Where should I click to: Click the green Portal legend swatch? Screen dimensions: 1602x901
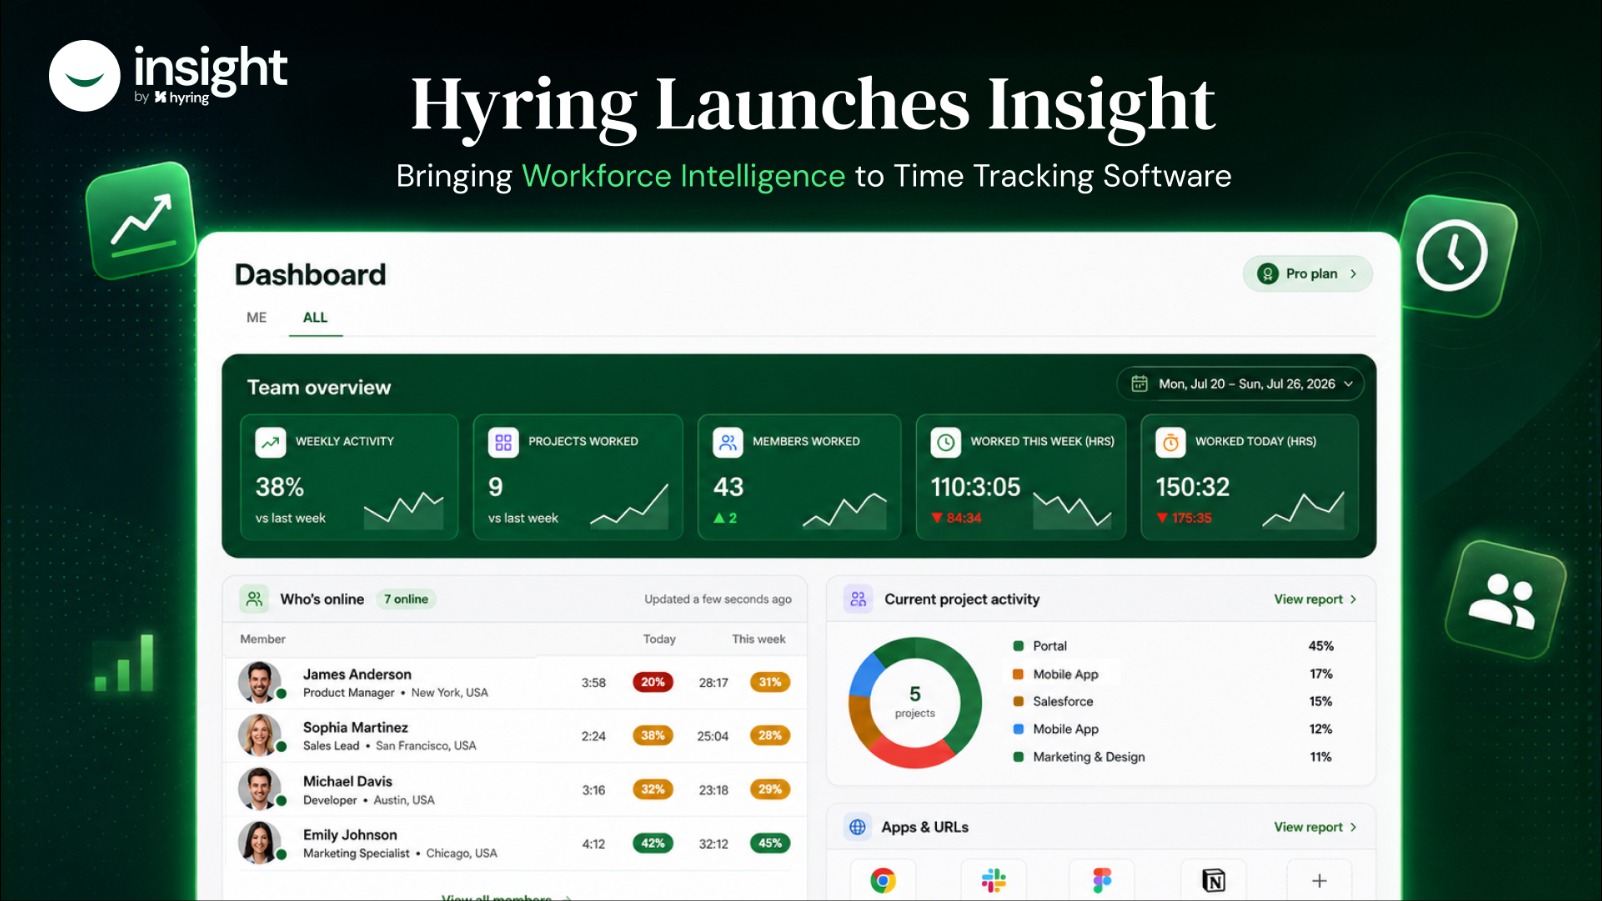[1018, 646]
